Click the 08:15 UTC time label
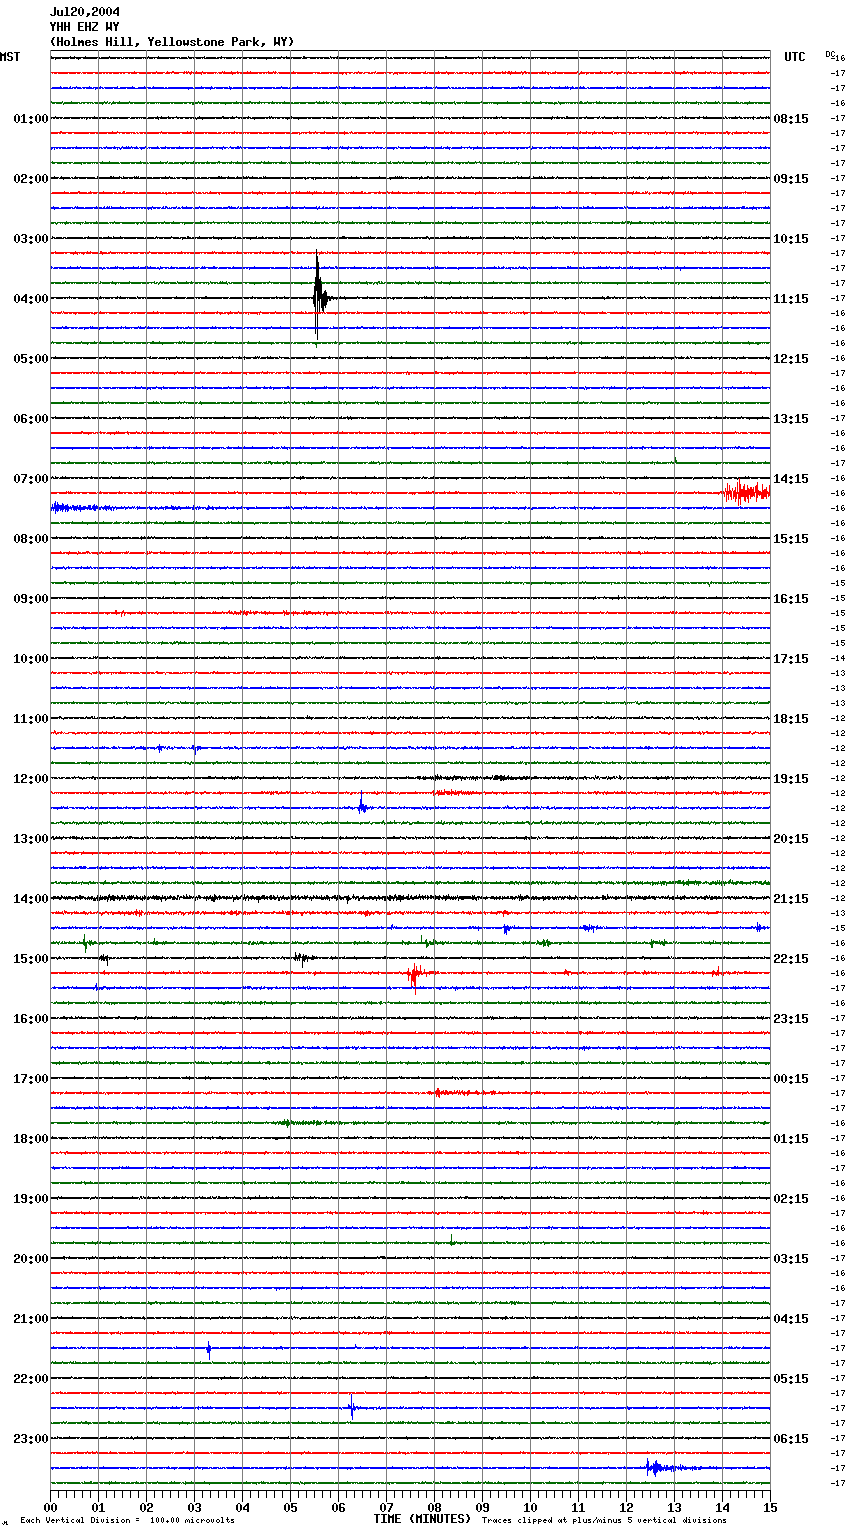Viewport: 850px width, 1534px height. click(791, 119)
